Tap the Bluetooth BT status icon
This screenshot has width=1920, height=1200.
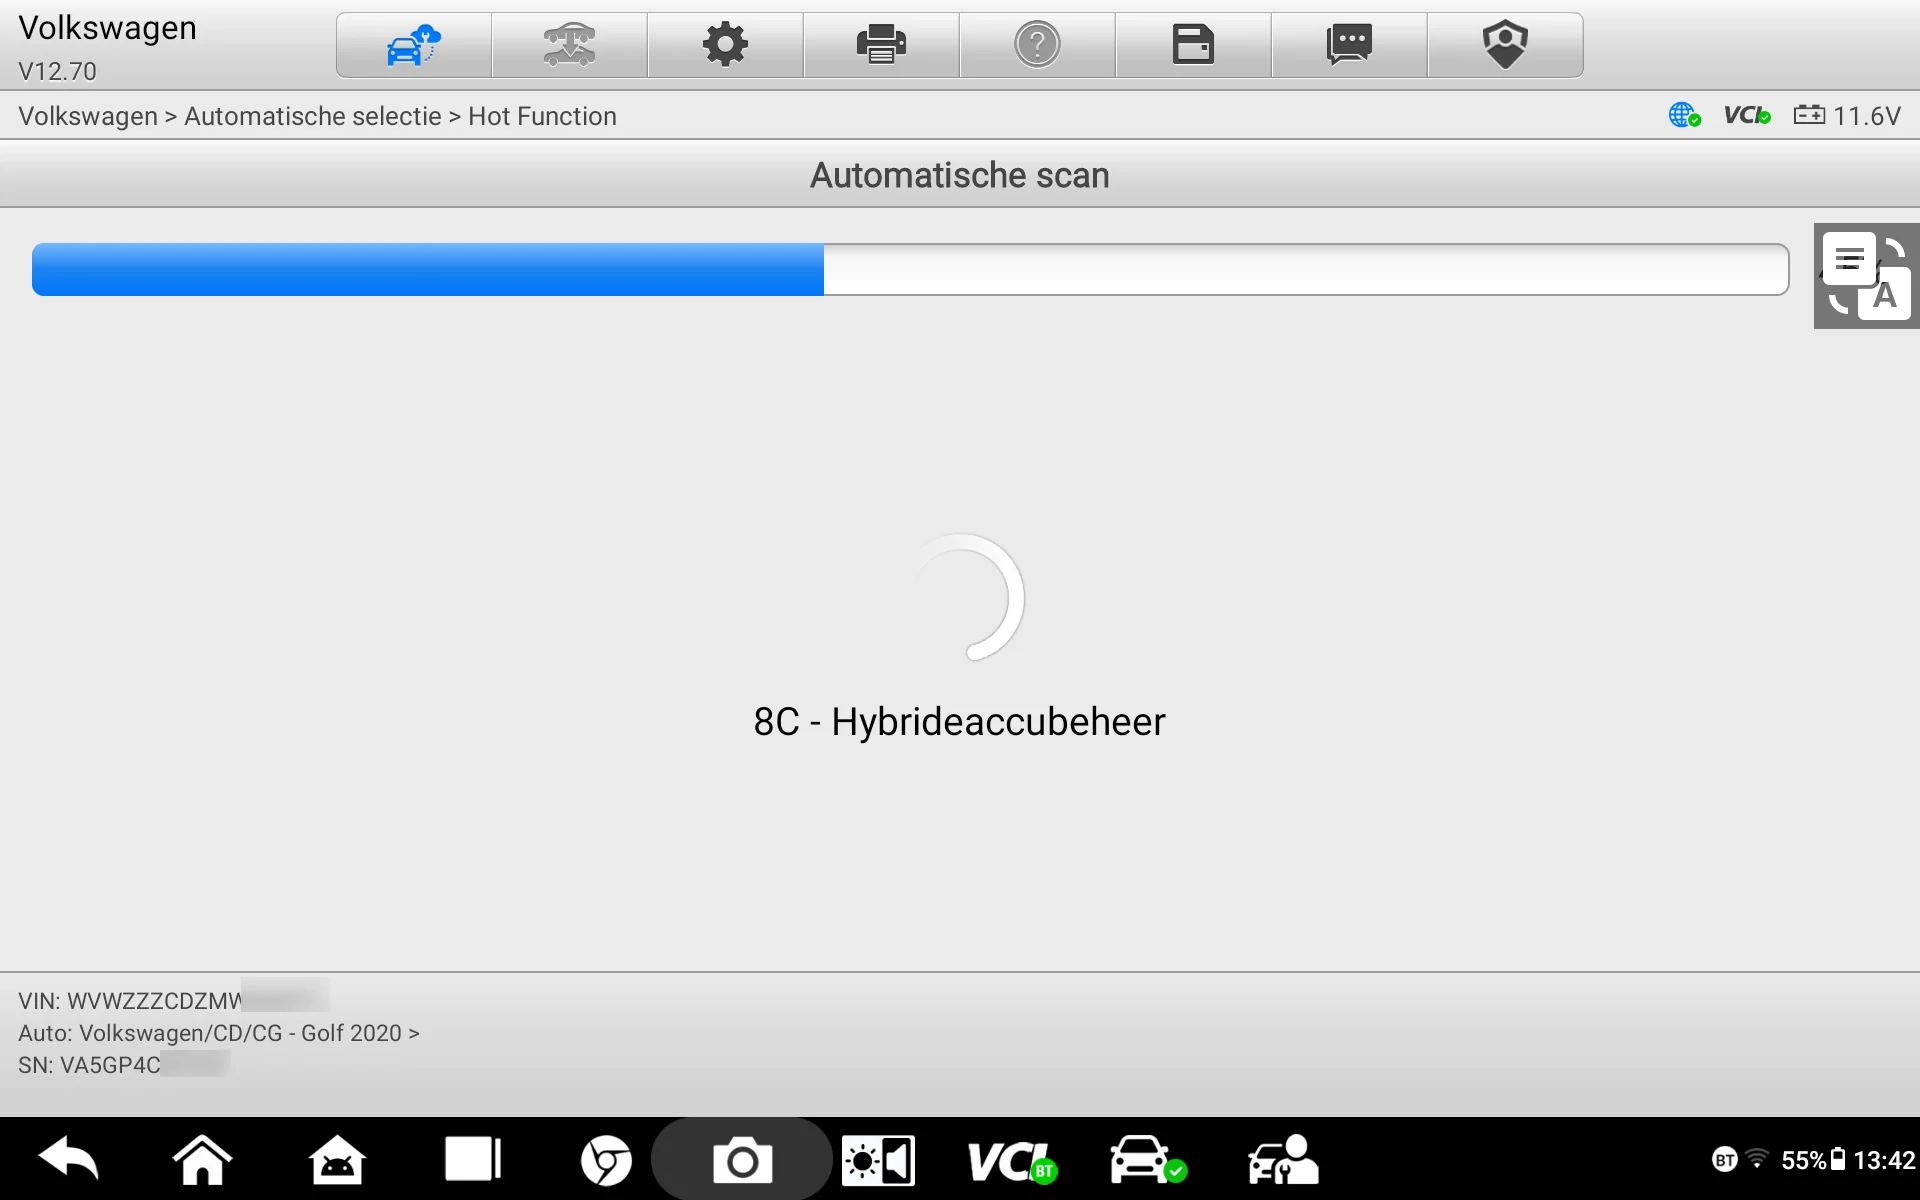pyautogui.click(x=1725, y=1160)
